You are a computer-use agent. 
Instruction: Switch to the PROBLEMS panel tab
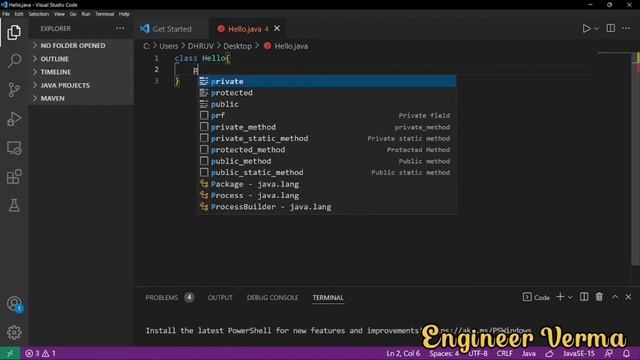pos(162,298)
